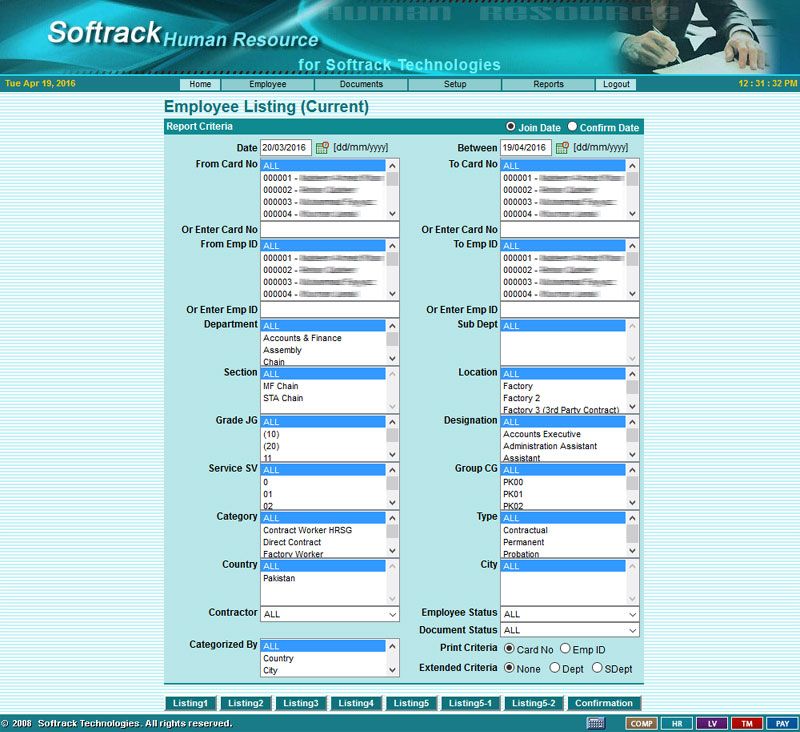Open the Reports menu
The height and width of the screenshot is (732, 800).
[x=548, y=85]
